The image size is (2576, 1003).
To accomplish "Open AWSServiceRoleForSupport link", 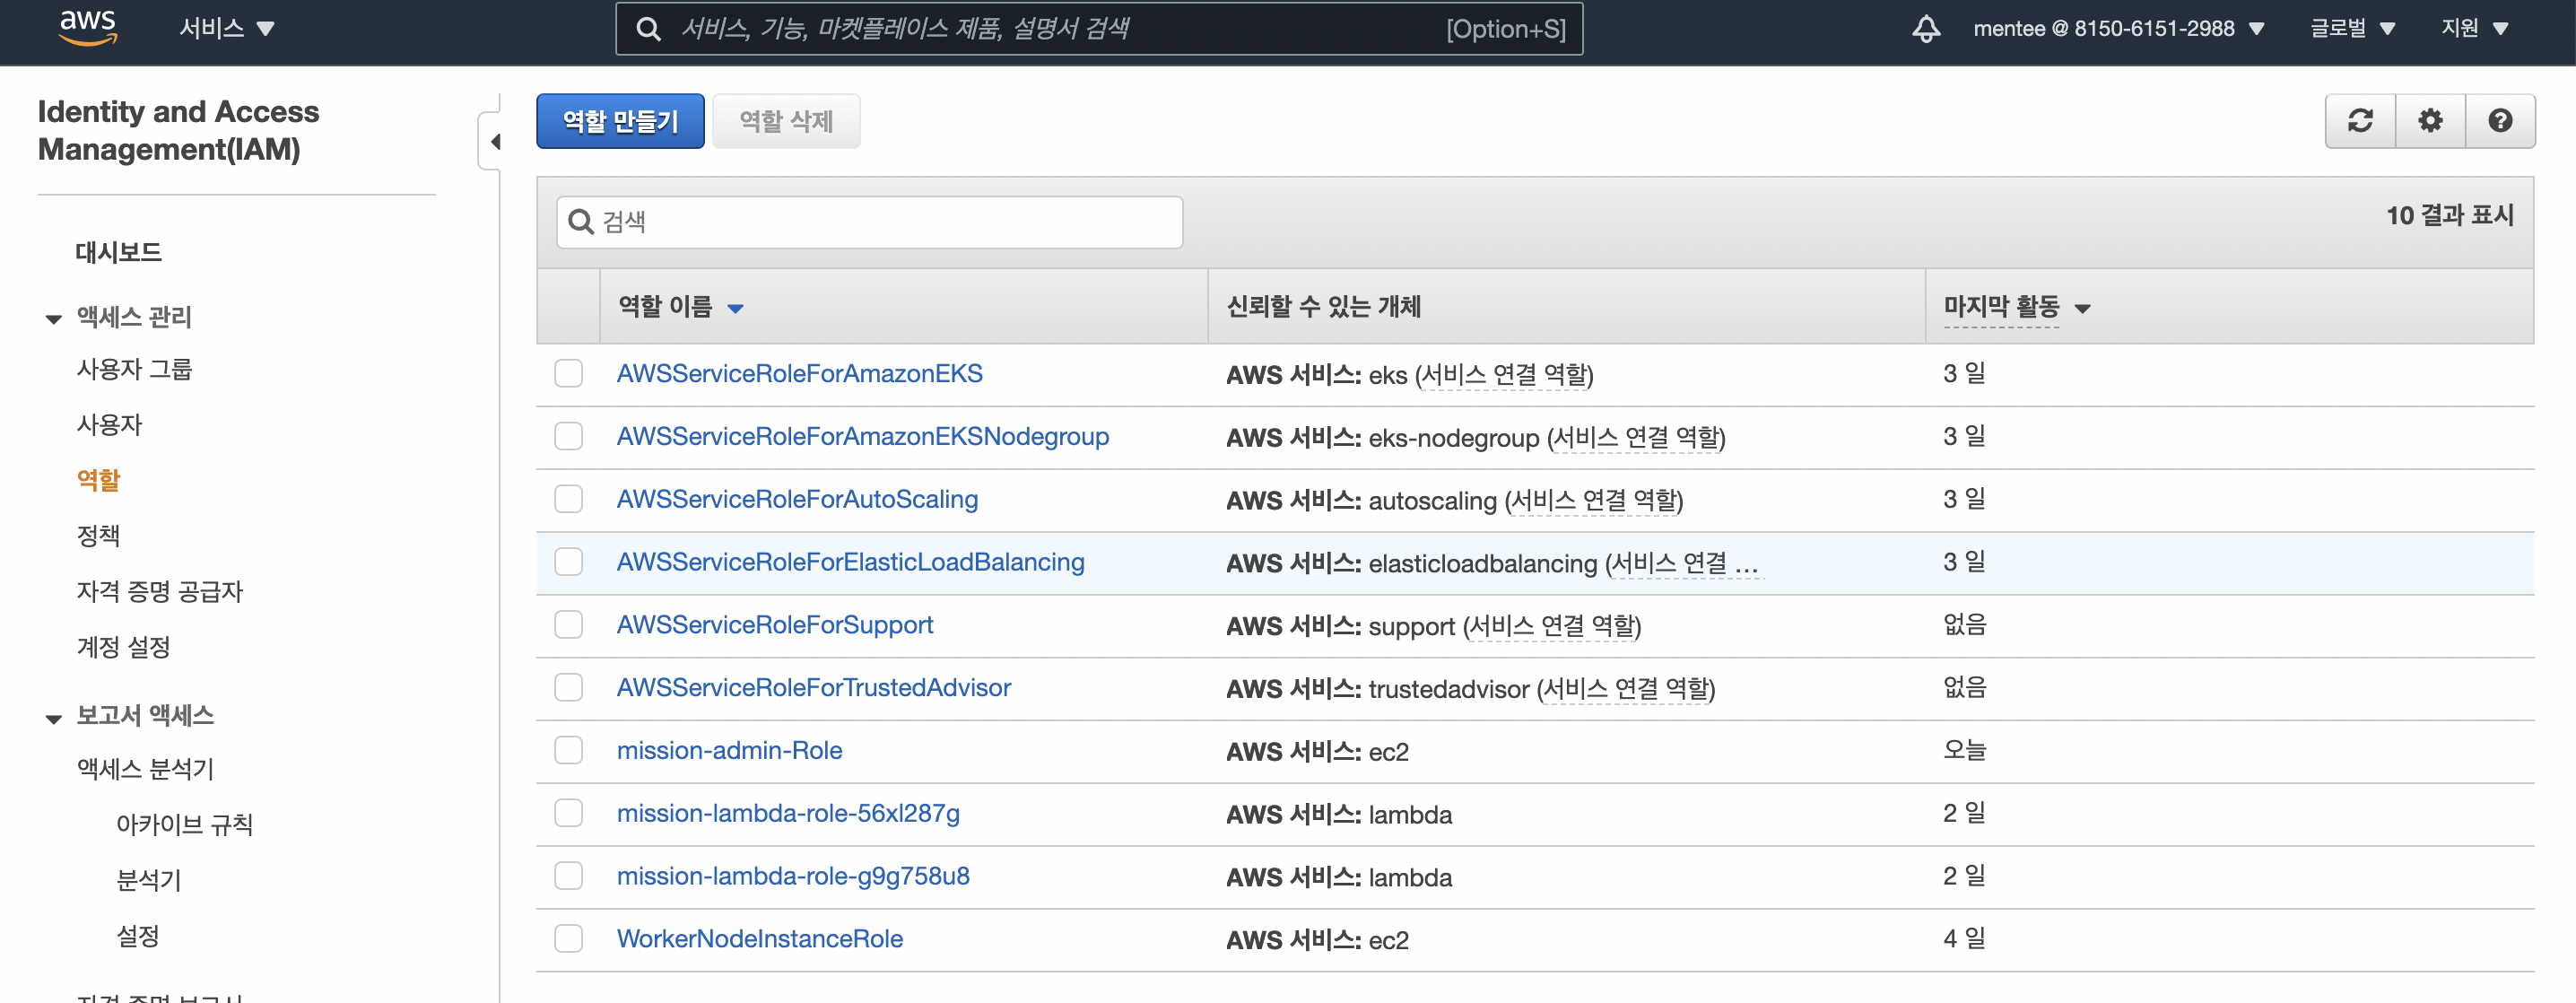I will point(774,625).
